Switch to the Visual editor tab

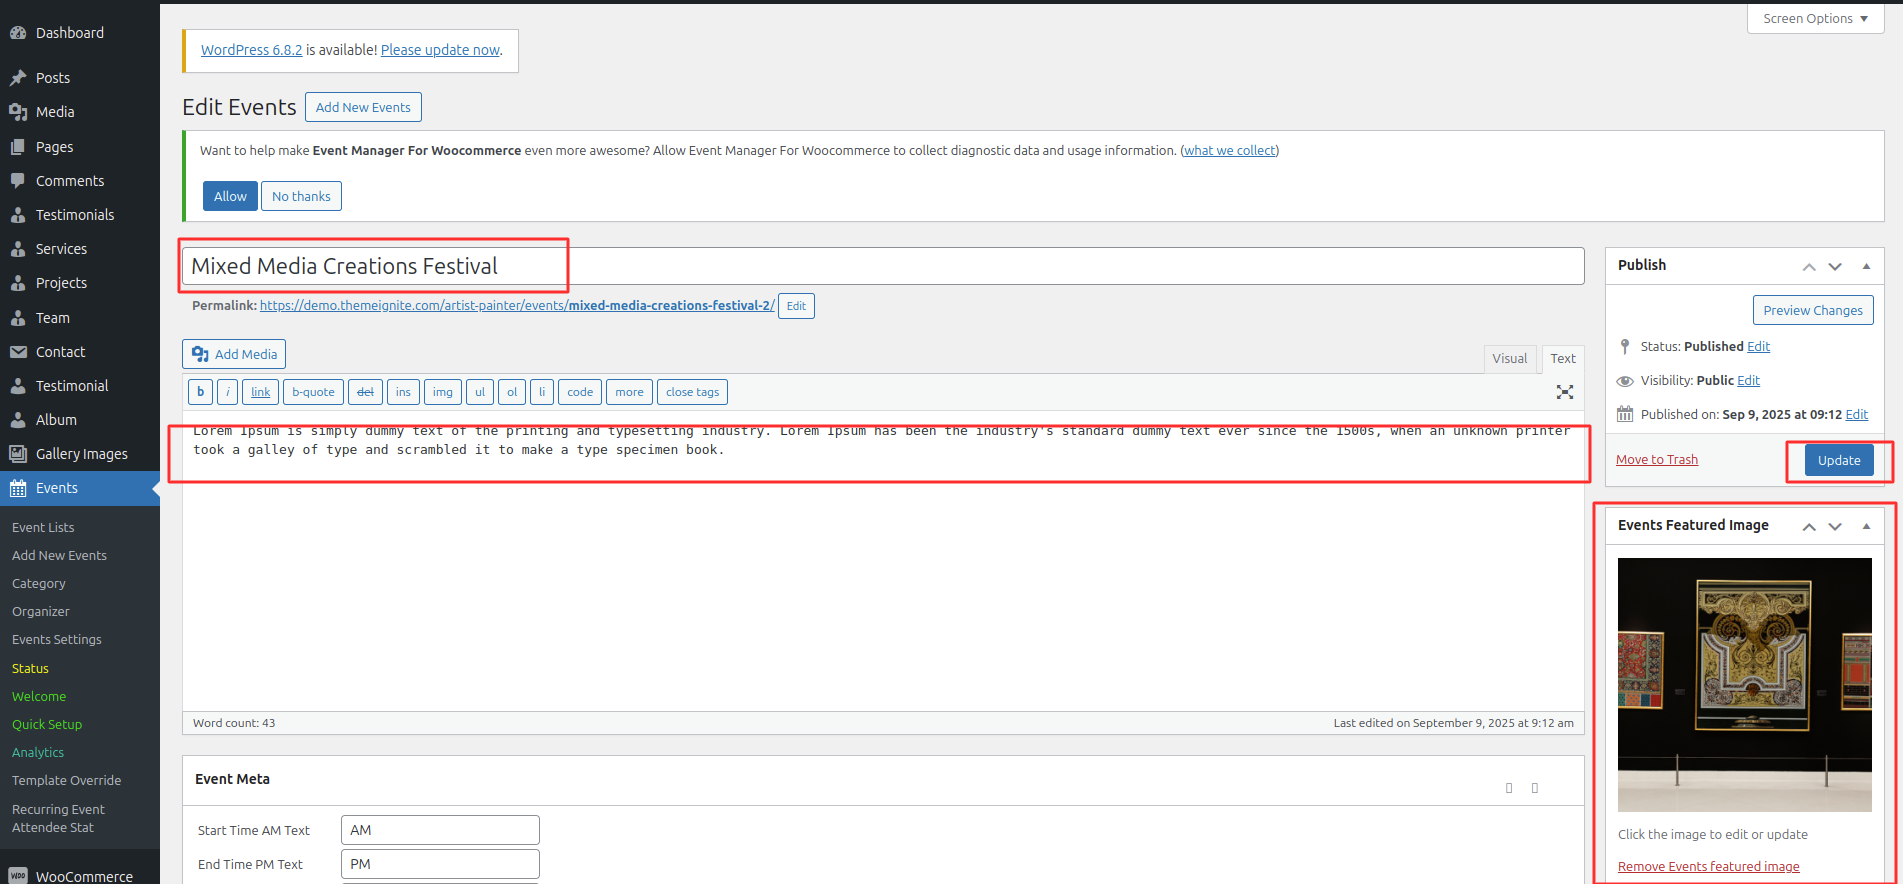point(1509,359)
